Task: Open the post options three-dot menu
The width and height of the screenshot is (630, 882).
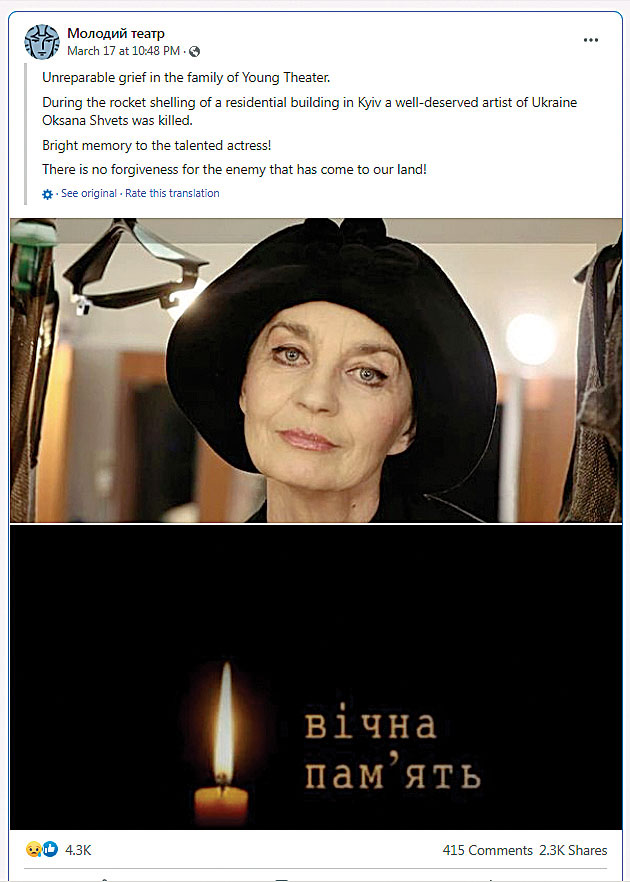Action: click(591, 40)
